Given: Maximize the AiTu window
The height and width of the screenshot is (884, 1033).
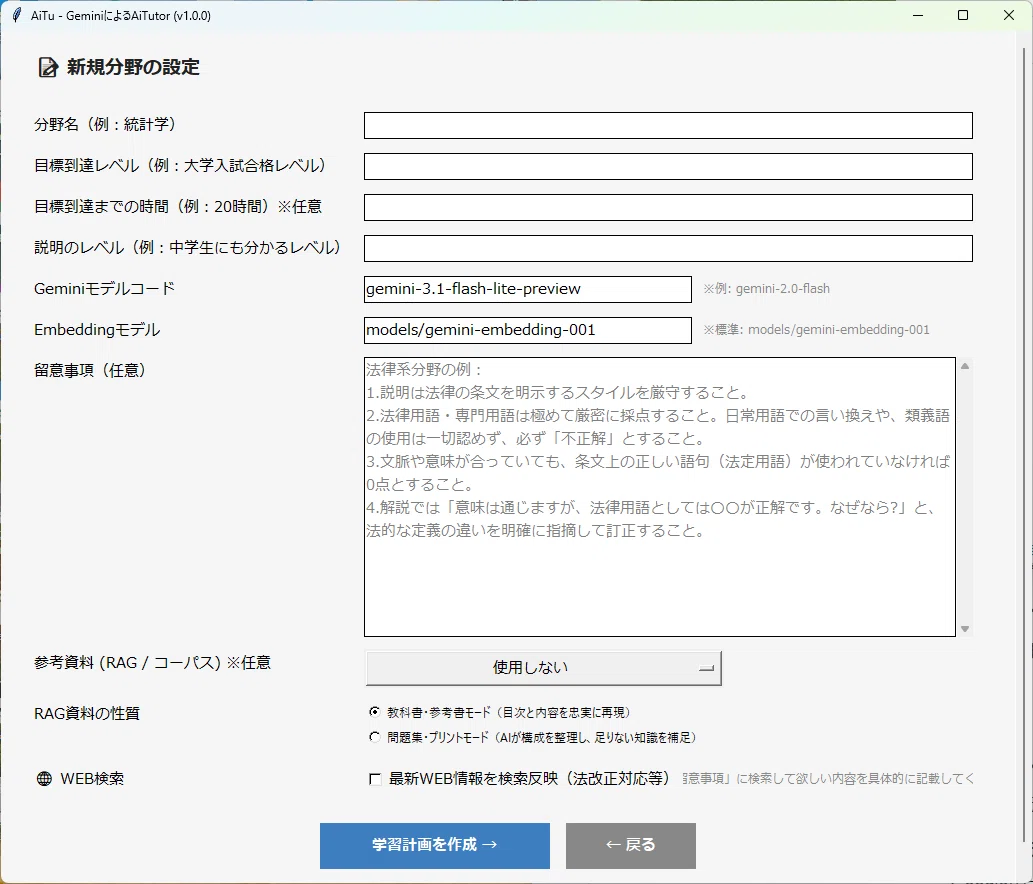Looking at the screenshot, I should (x=963, y=15).
